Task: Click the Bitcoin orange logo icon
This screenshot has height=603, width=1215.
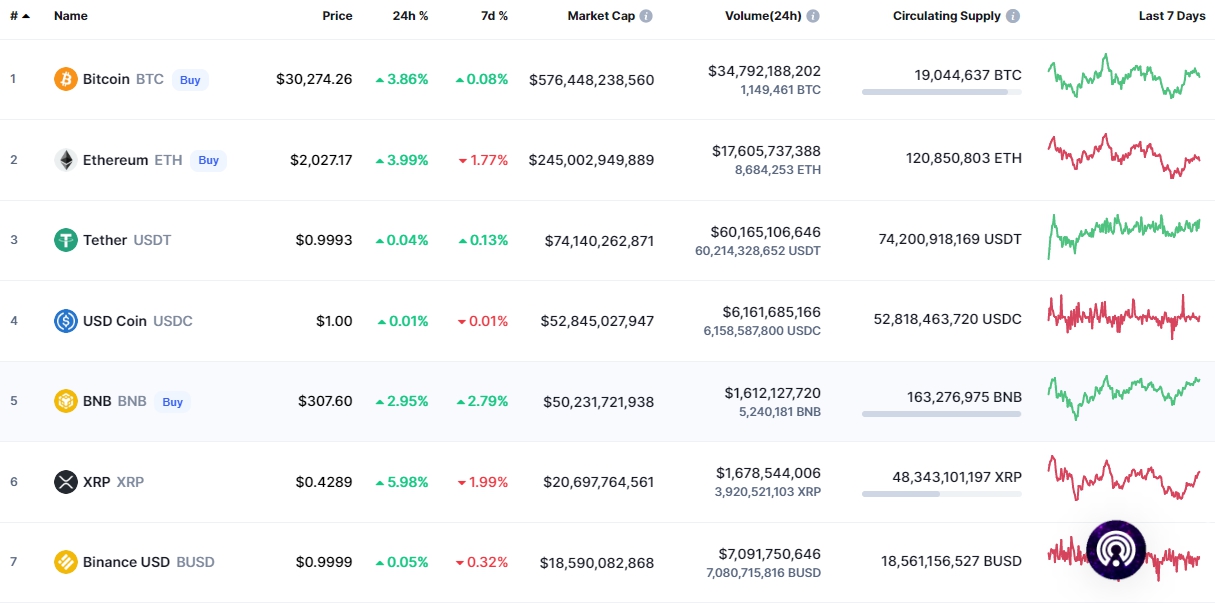Action: coord(66,79)
